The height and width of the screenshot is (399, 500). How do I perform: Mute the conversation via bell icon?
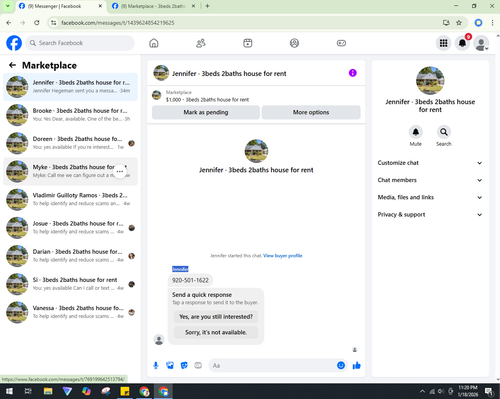click(416, 132)
